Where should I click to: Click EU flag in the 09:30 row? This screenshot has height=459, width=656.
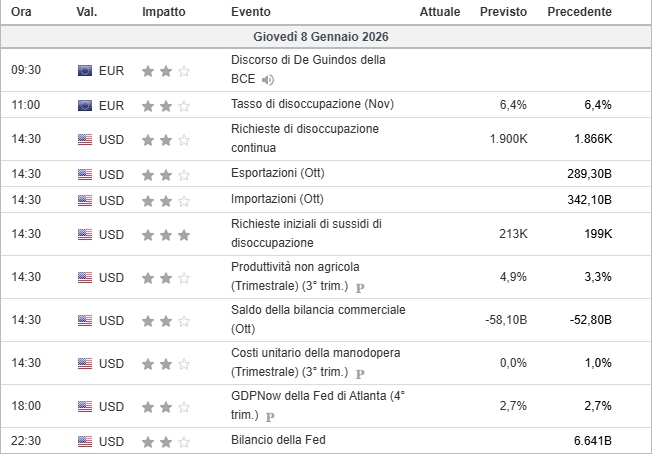click(85, 71)
